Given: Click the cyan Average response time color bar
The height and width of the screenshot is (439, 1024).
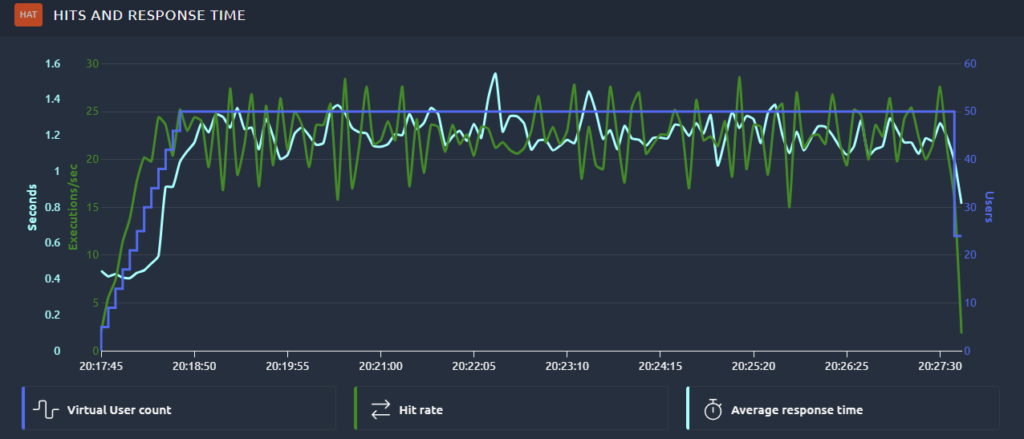Looking at the screenshot, I should [688, 408].
